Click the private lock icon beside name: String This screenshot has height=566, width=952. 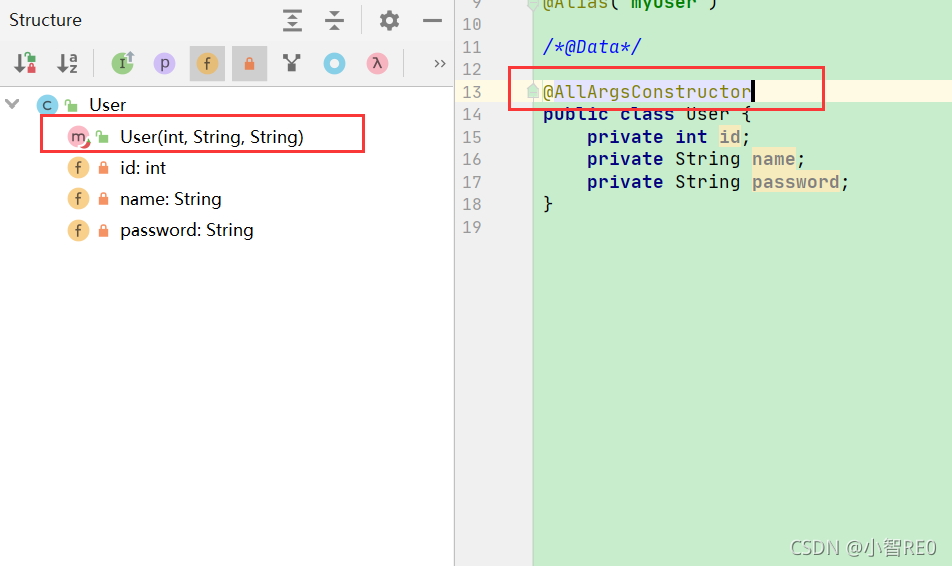pos(103,199)
